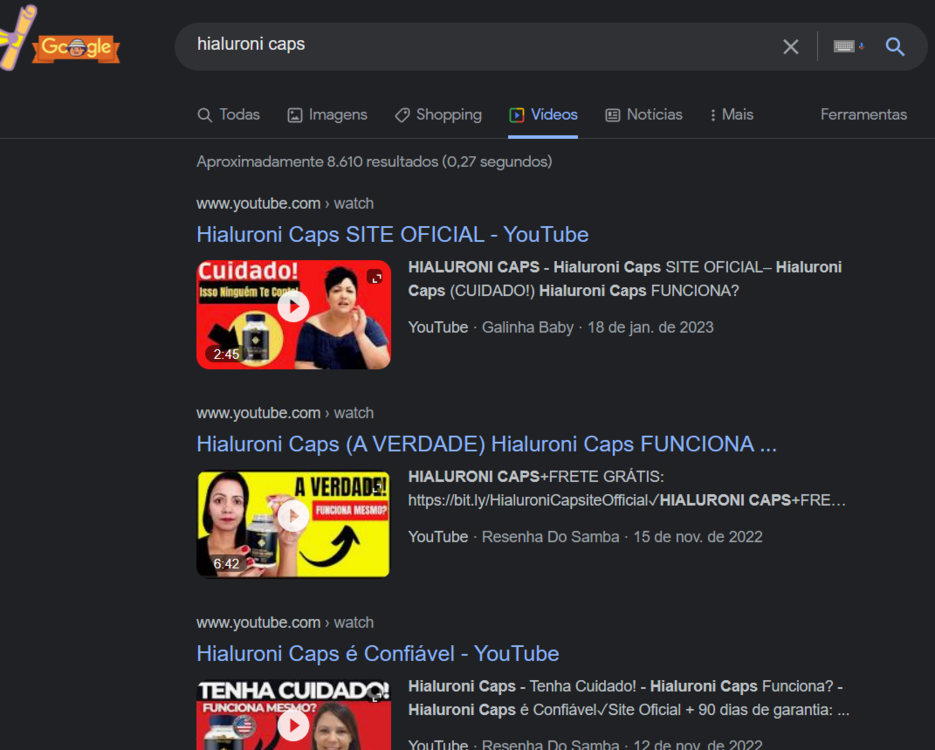
Task: Open the Hialuroni Caps é Confiável link
Action: tap(377, 653)
